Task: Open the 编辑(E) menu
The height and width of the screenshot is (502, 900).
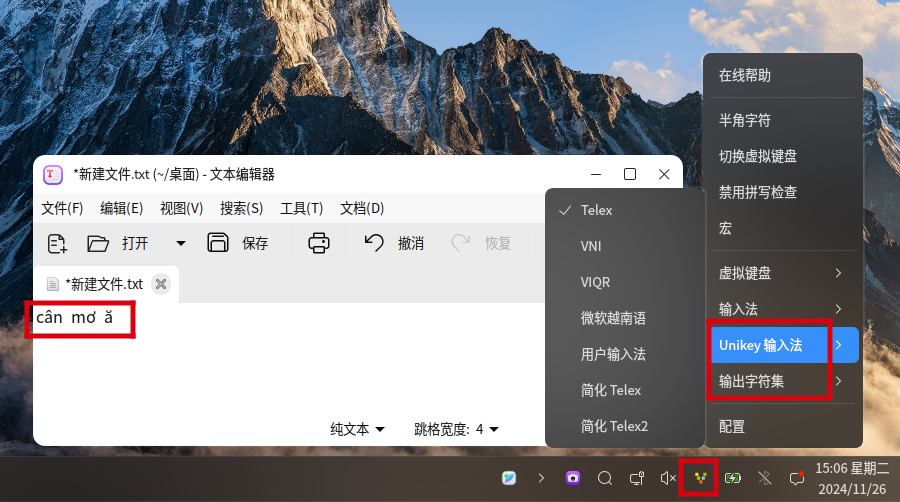Action: (121, 208)
